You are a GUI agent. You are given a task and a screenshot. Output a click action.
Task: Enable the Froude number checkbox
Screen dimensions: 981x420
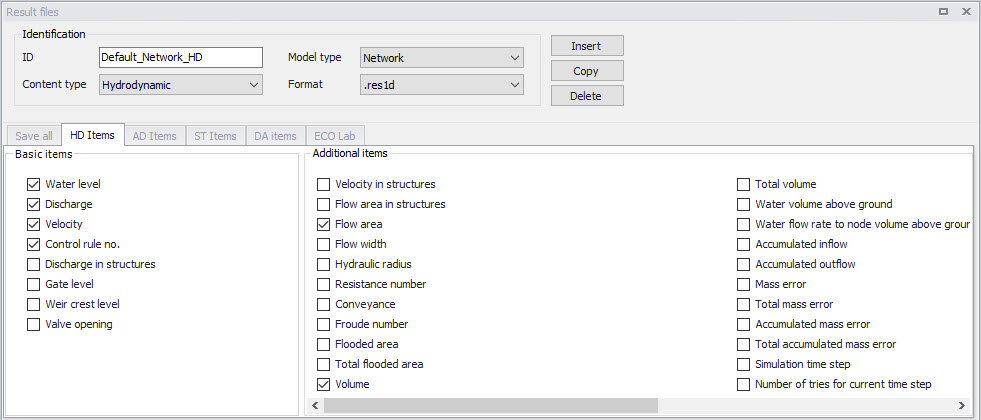pos(323,324)
